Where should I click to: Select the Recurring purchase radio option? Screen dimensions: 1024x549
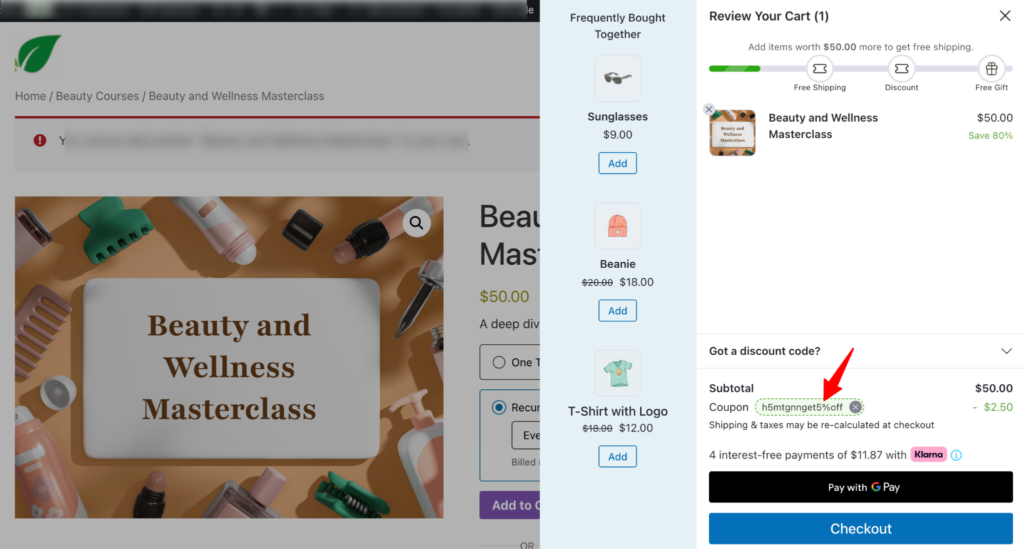click(499, 407)
